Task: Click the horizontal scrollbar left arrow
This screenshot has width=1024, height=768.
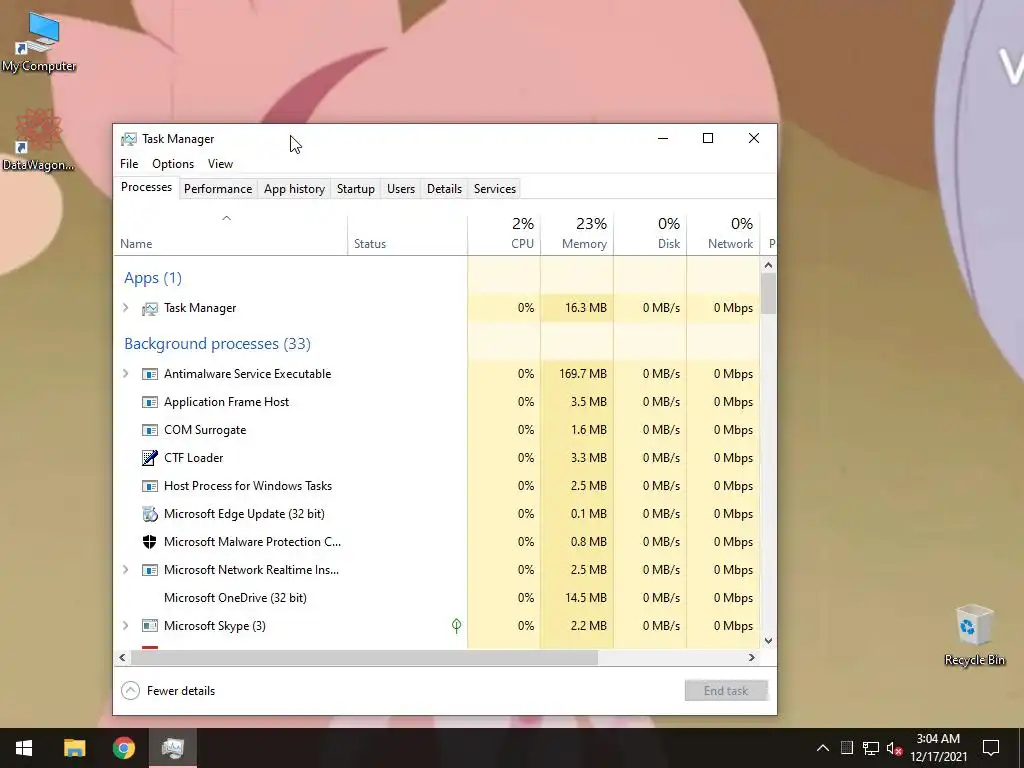Action: tap(122, 658)
